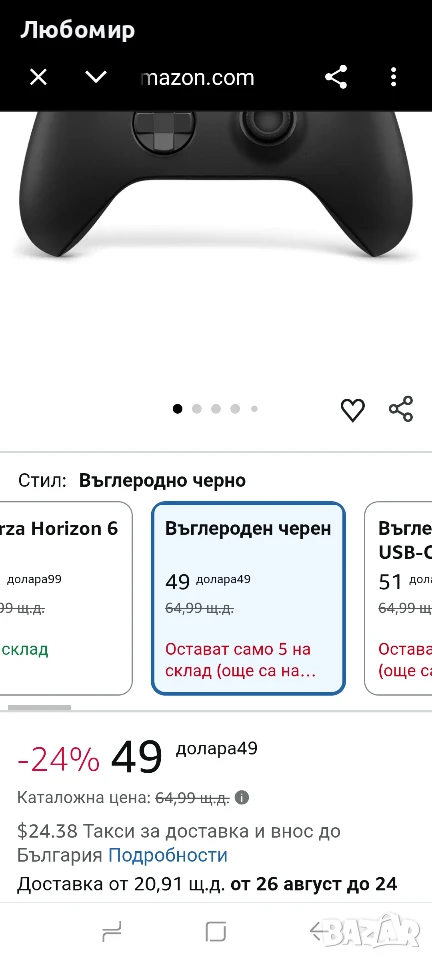Select the Въглероден черен style card
Screen dimensions: 432x960
pos(248,598)
